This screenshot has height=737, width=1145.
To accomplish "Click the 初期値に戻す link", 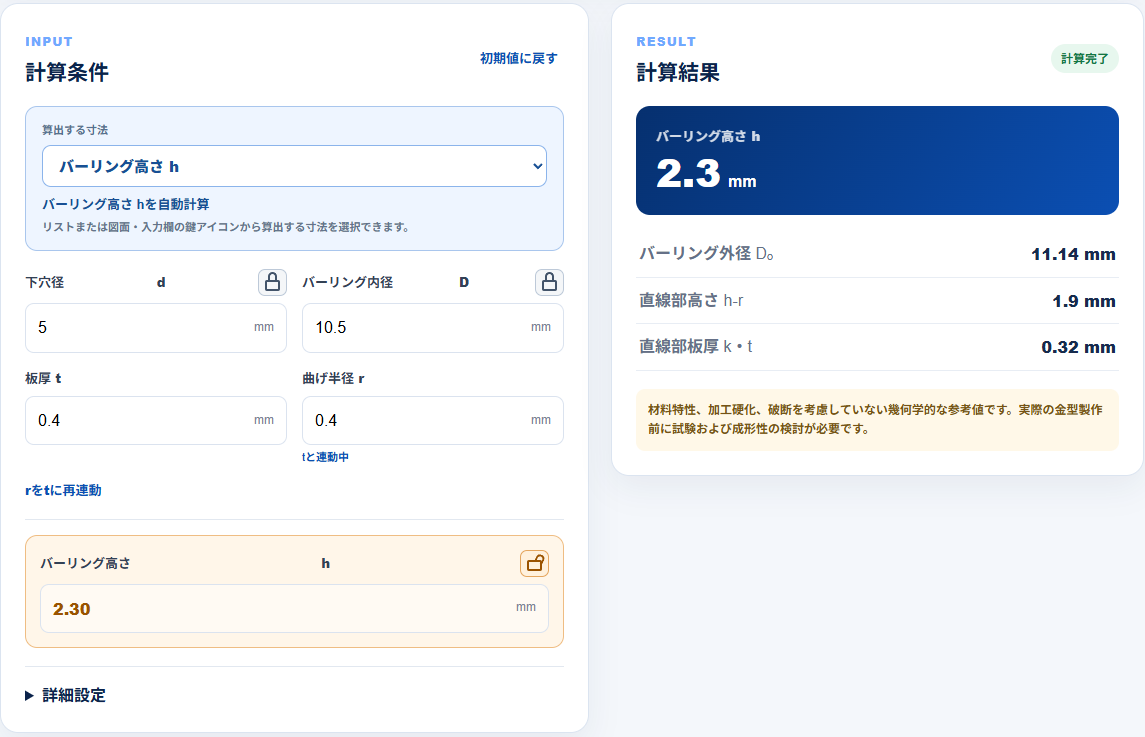I will pos(518,58).
